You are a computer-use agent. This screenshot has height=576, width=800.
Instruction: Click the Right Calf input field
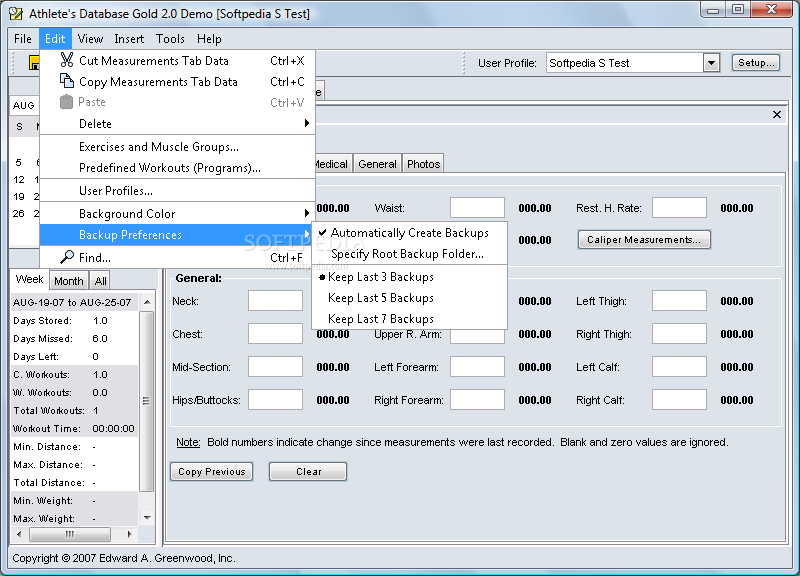[679, 400]
